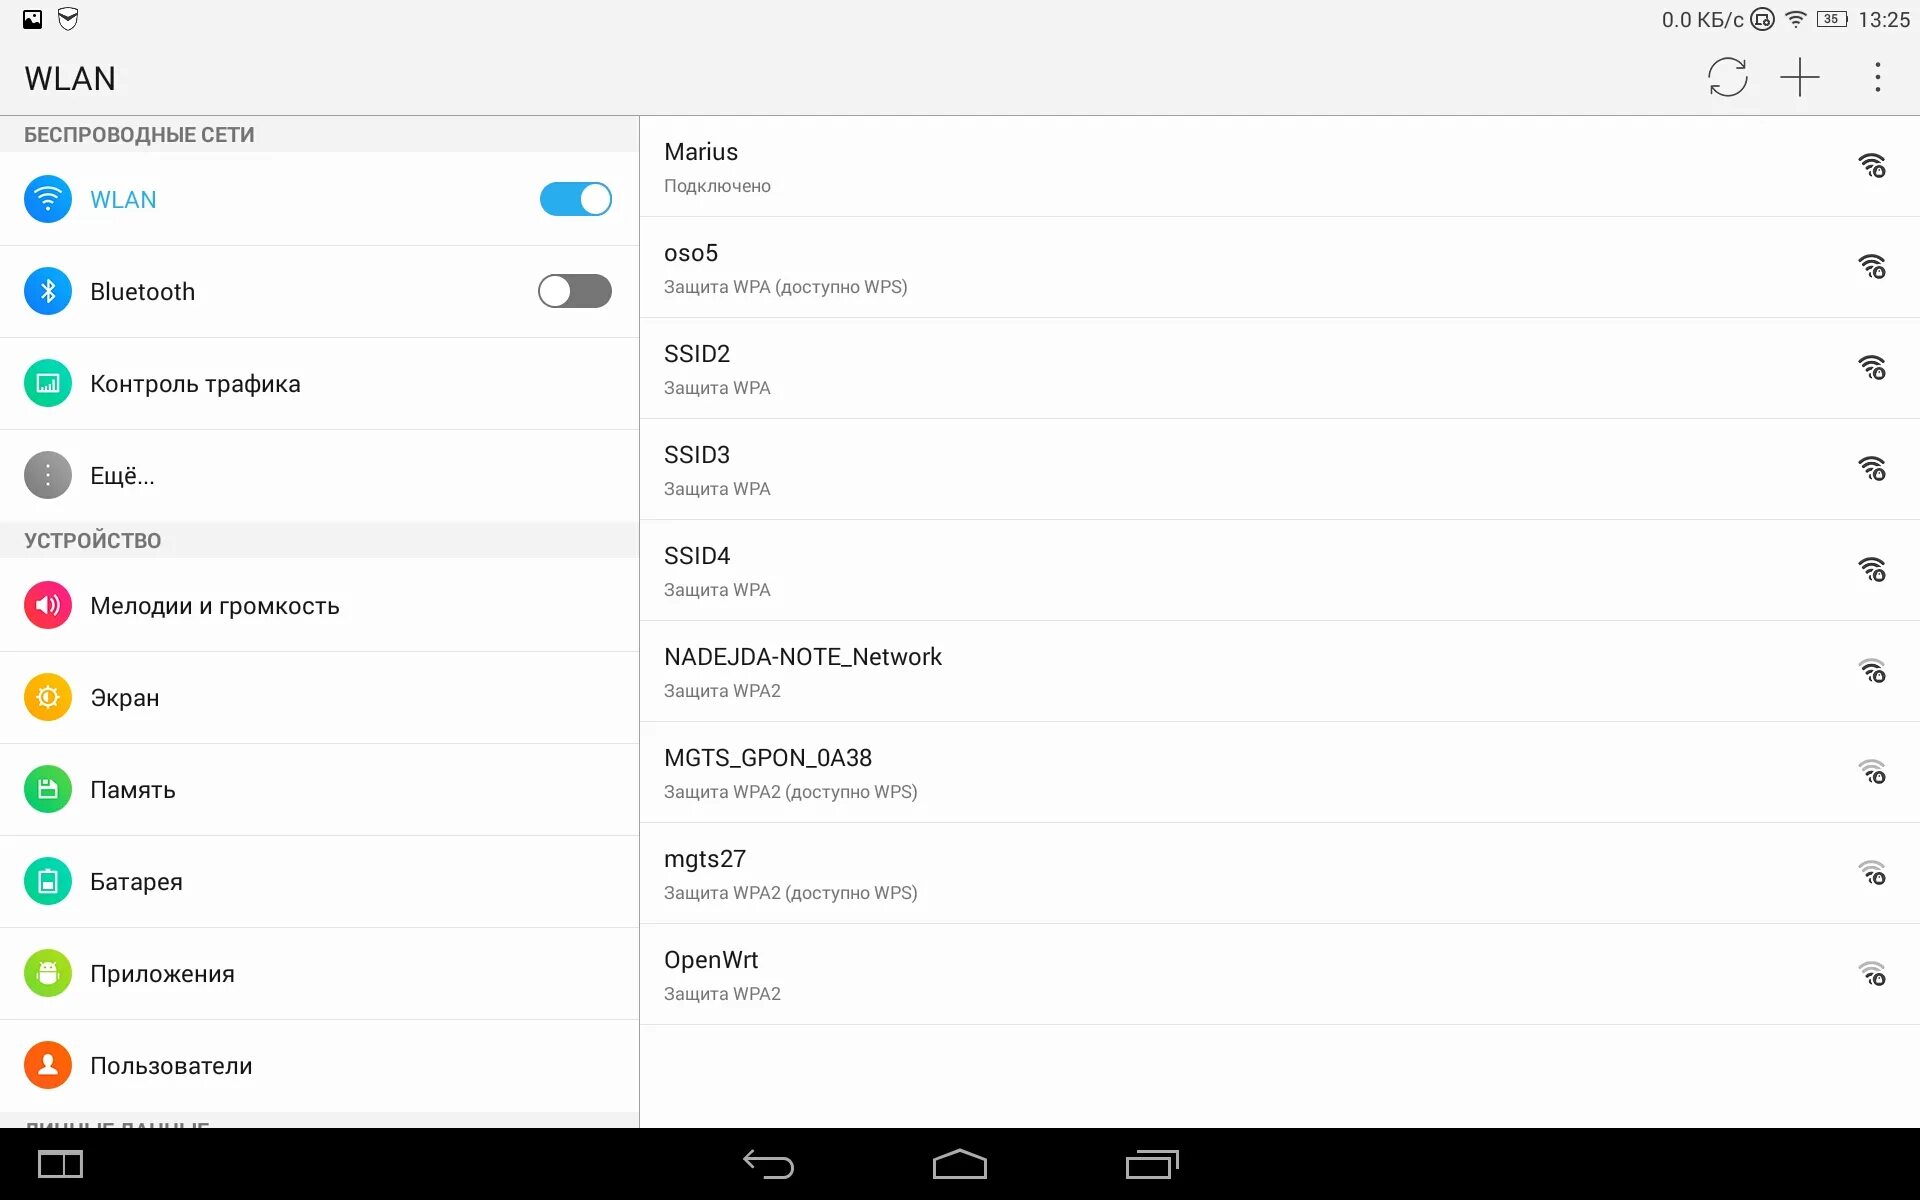
Task: Select Приложения in the sidebar
Action: [319, 973]
